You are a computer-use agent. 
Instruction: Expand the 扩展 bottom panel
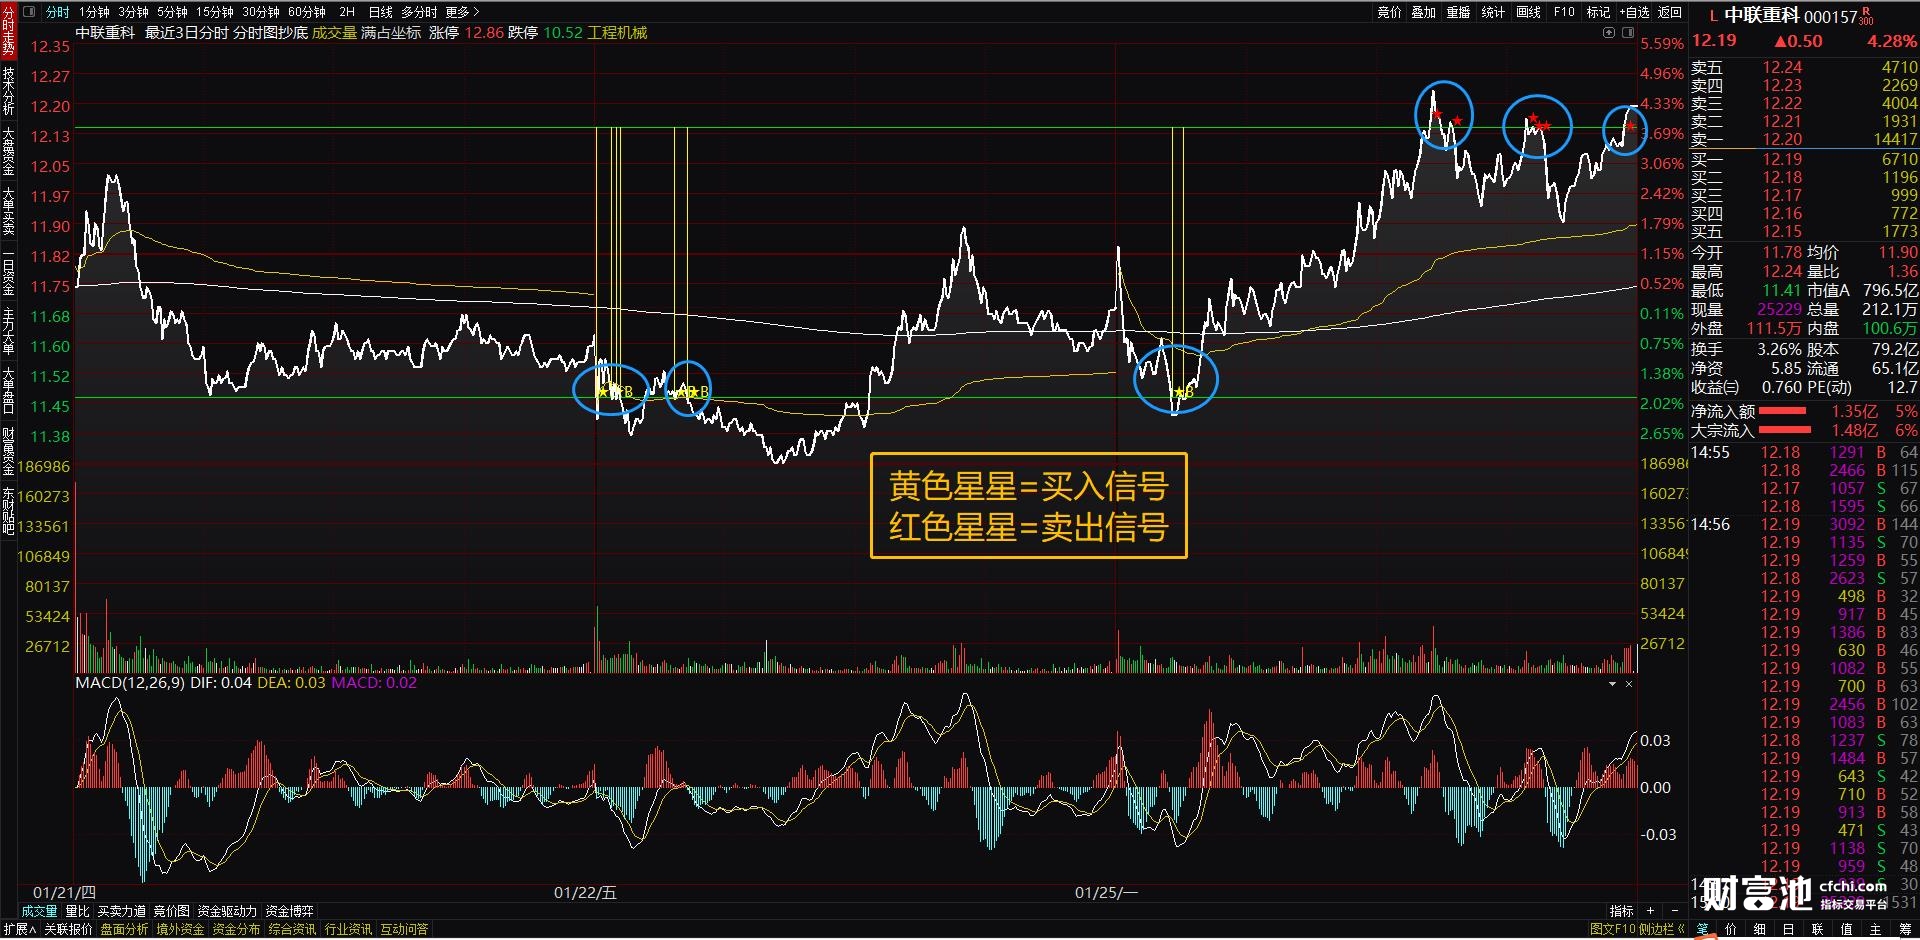[x=19, y=929]
